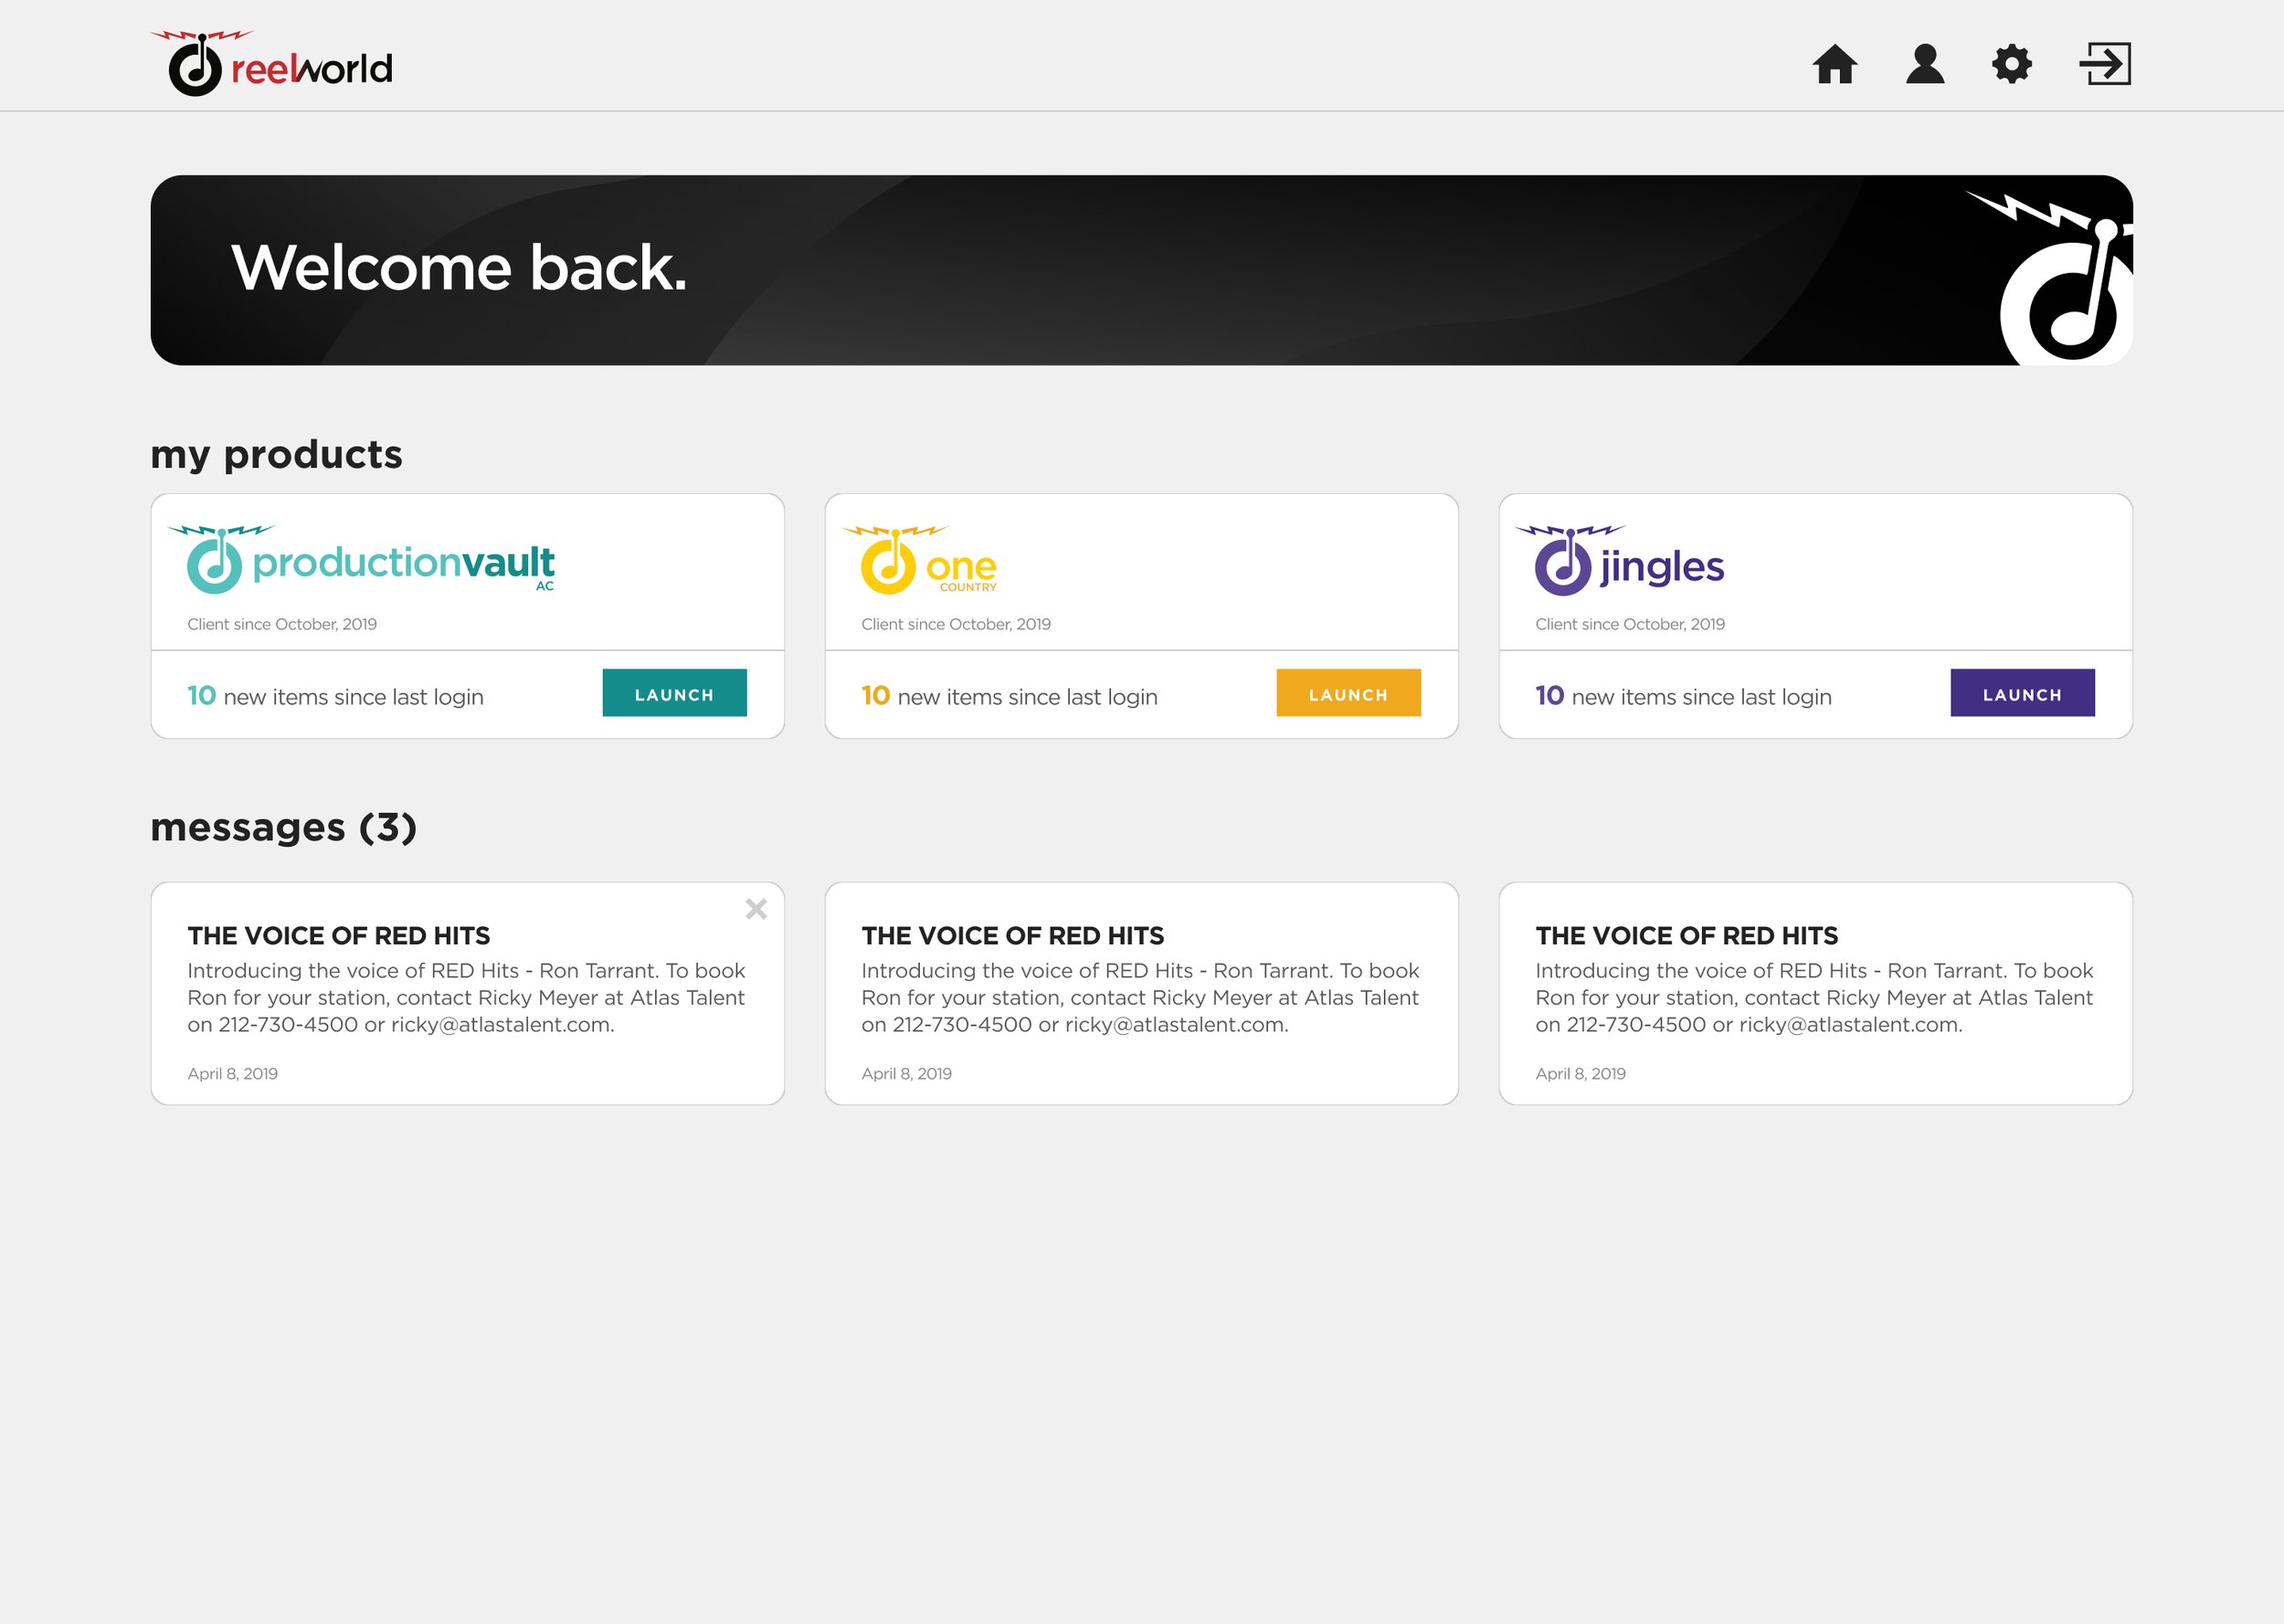Viewport: 2284px width, 1624px height.
Task: Click the productionvault AC logo
Action: [361, 560]
